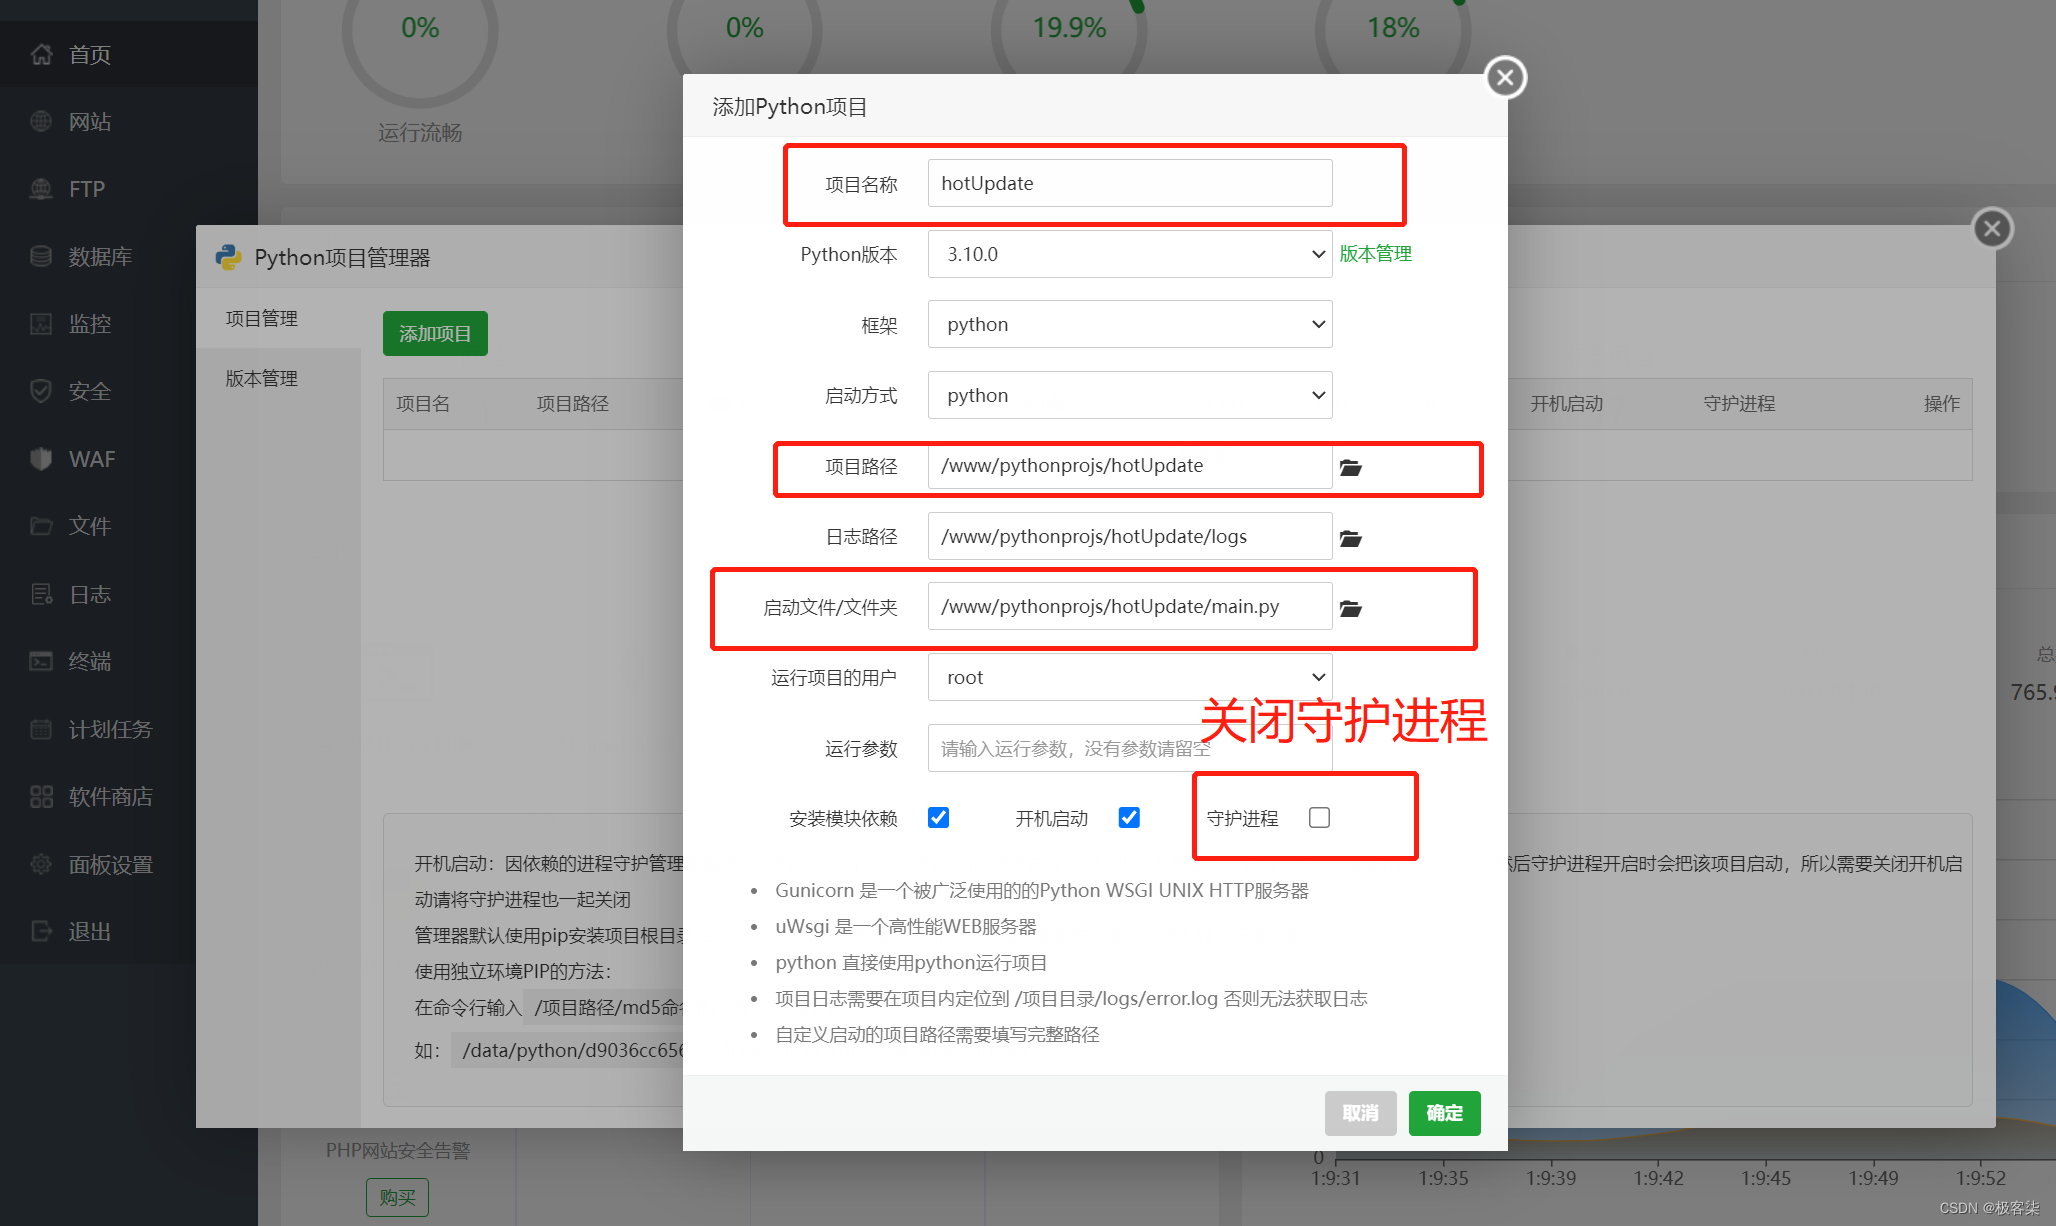Viewport: 2056px width, 1226px height.
Task: Click the PHP网站安全告警 text
Action: pyautogui.click(x=398, y=1150)
